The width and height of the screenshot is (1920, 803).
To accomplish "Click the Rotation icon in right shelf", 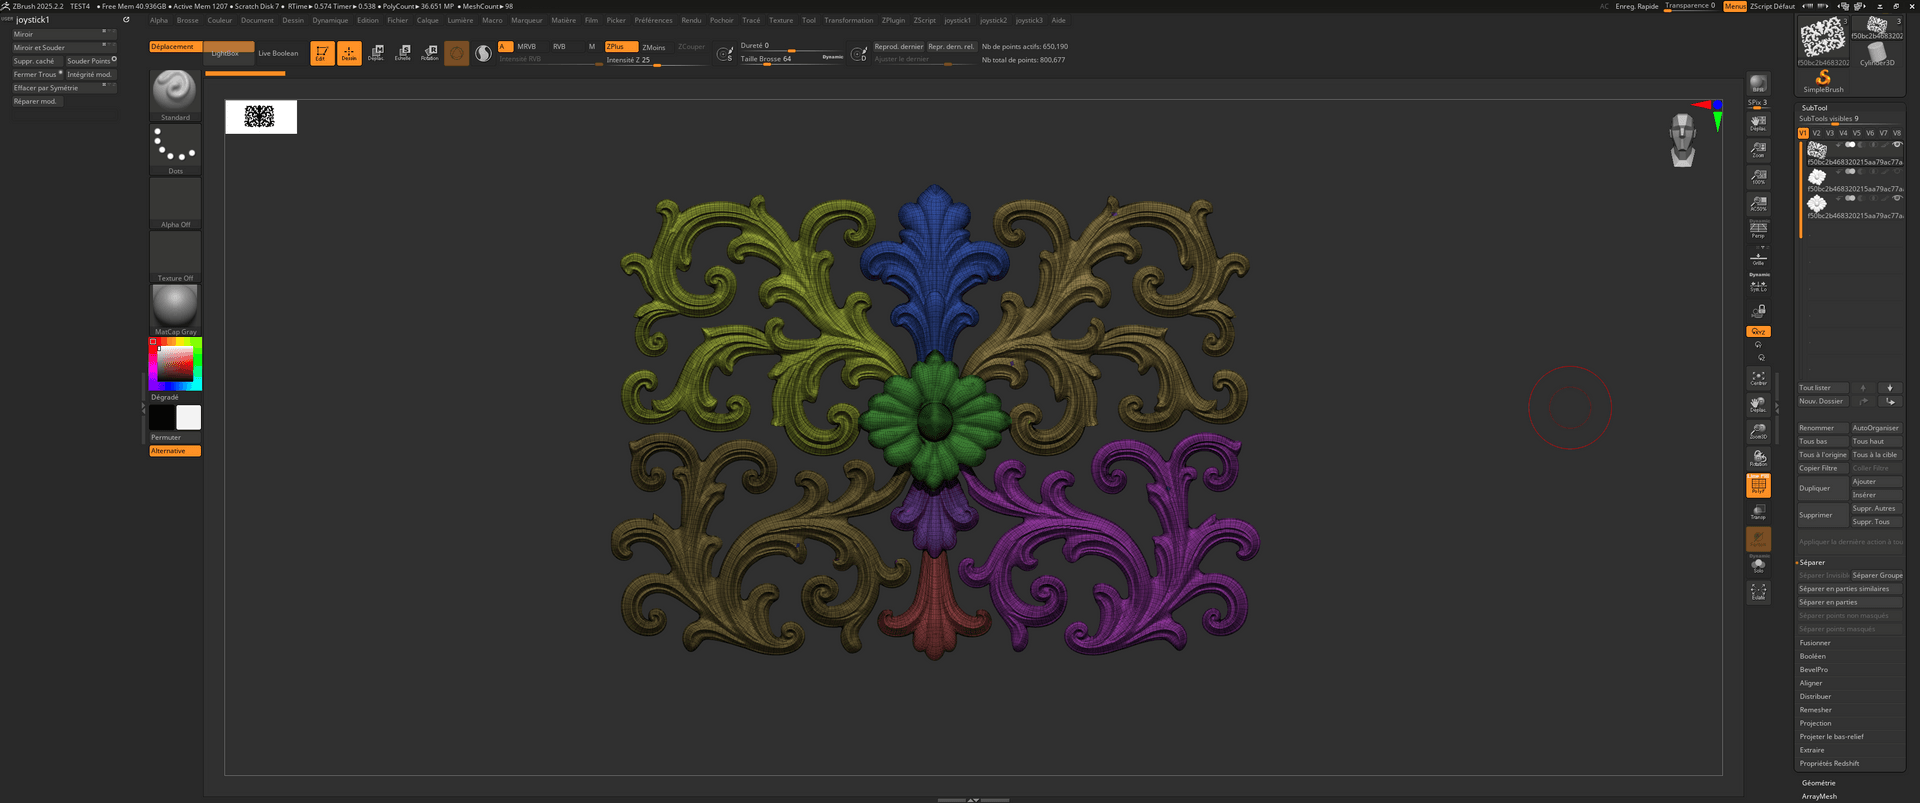I will click(x=1758, y=458).
